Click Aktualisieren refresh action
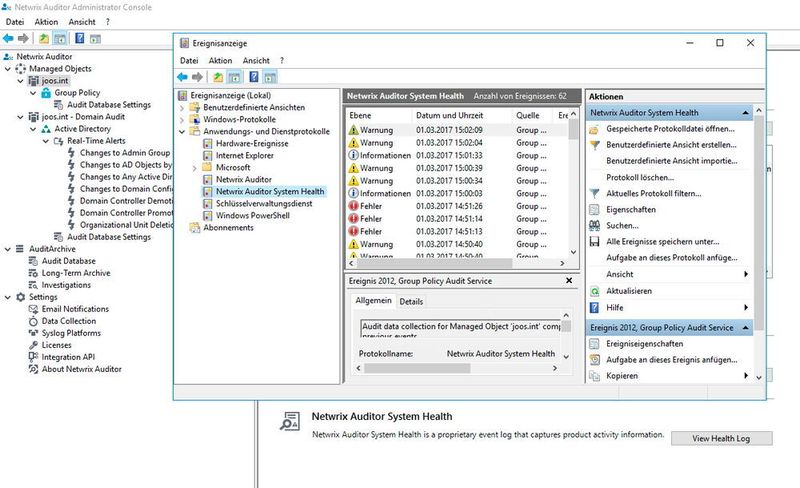 tap(629, 291)
